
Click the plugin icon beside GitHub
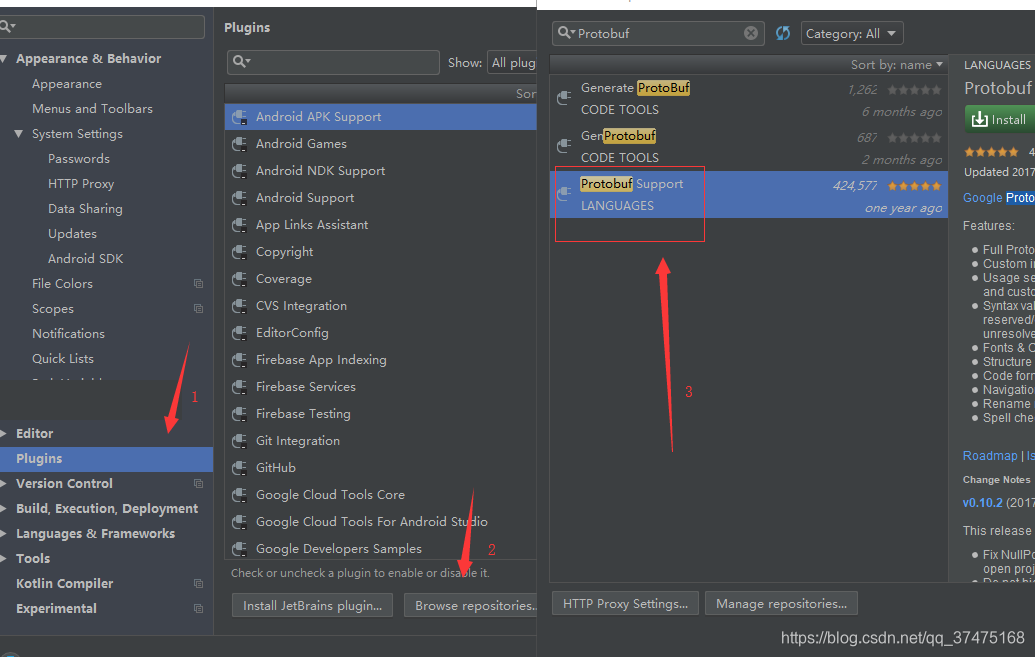pos(240,469)
